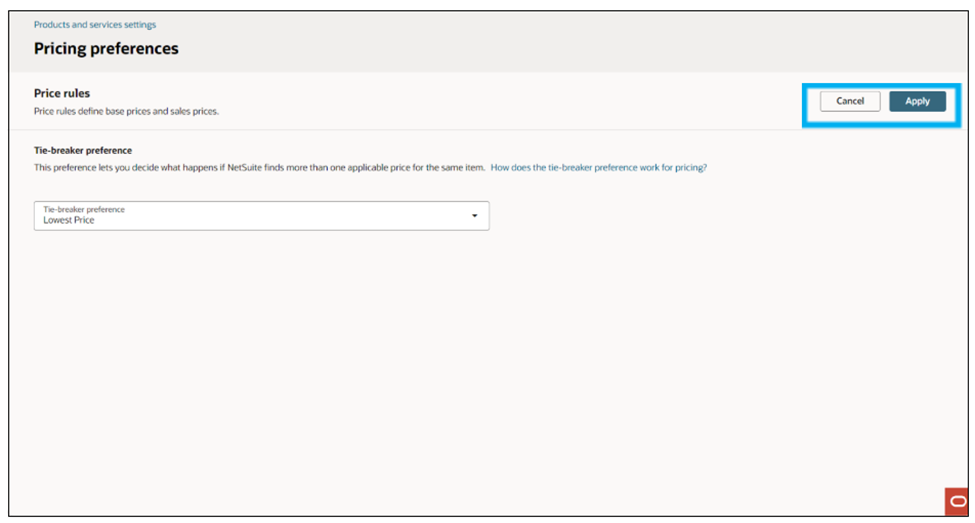
Task: Open the Products and services settings breadcrumb
Action: click(95, 25)
